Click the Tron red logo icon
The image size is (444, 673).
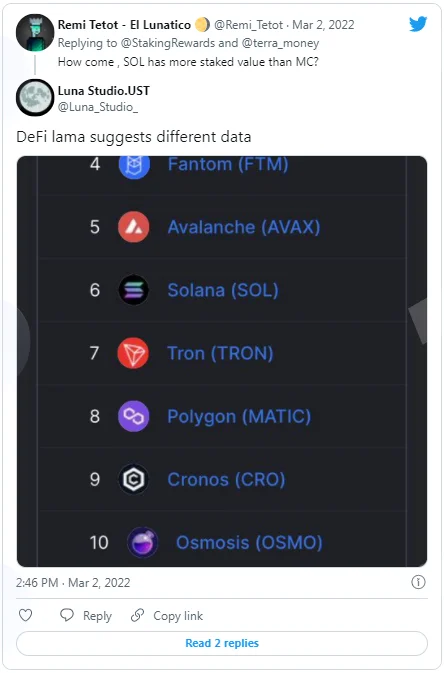tap(134, 353)
